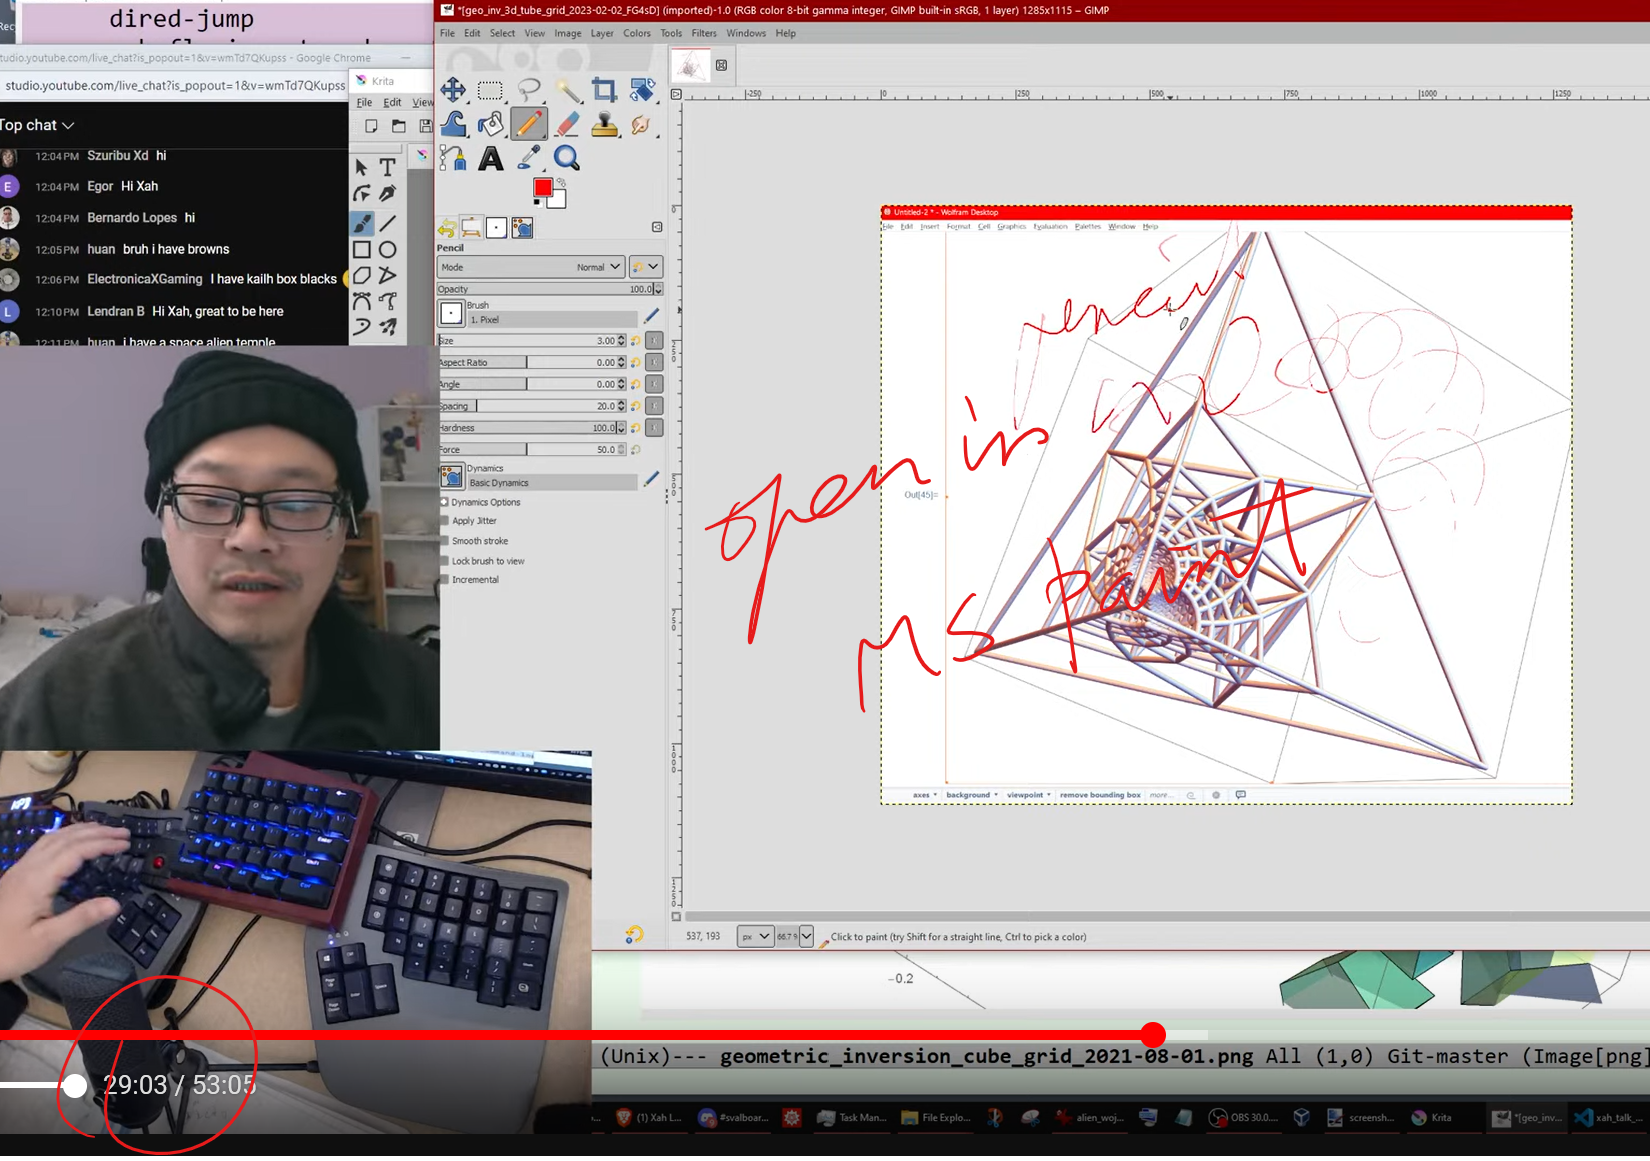The image size is (1650, 1161).
Task: Select the Bucket Fill tool
Action: 490,124
